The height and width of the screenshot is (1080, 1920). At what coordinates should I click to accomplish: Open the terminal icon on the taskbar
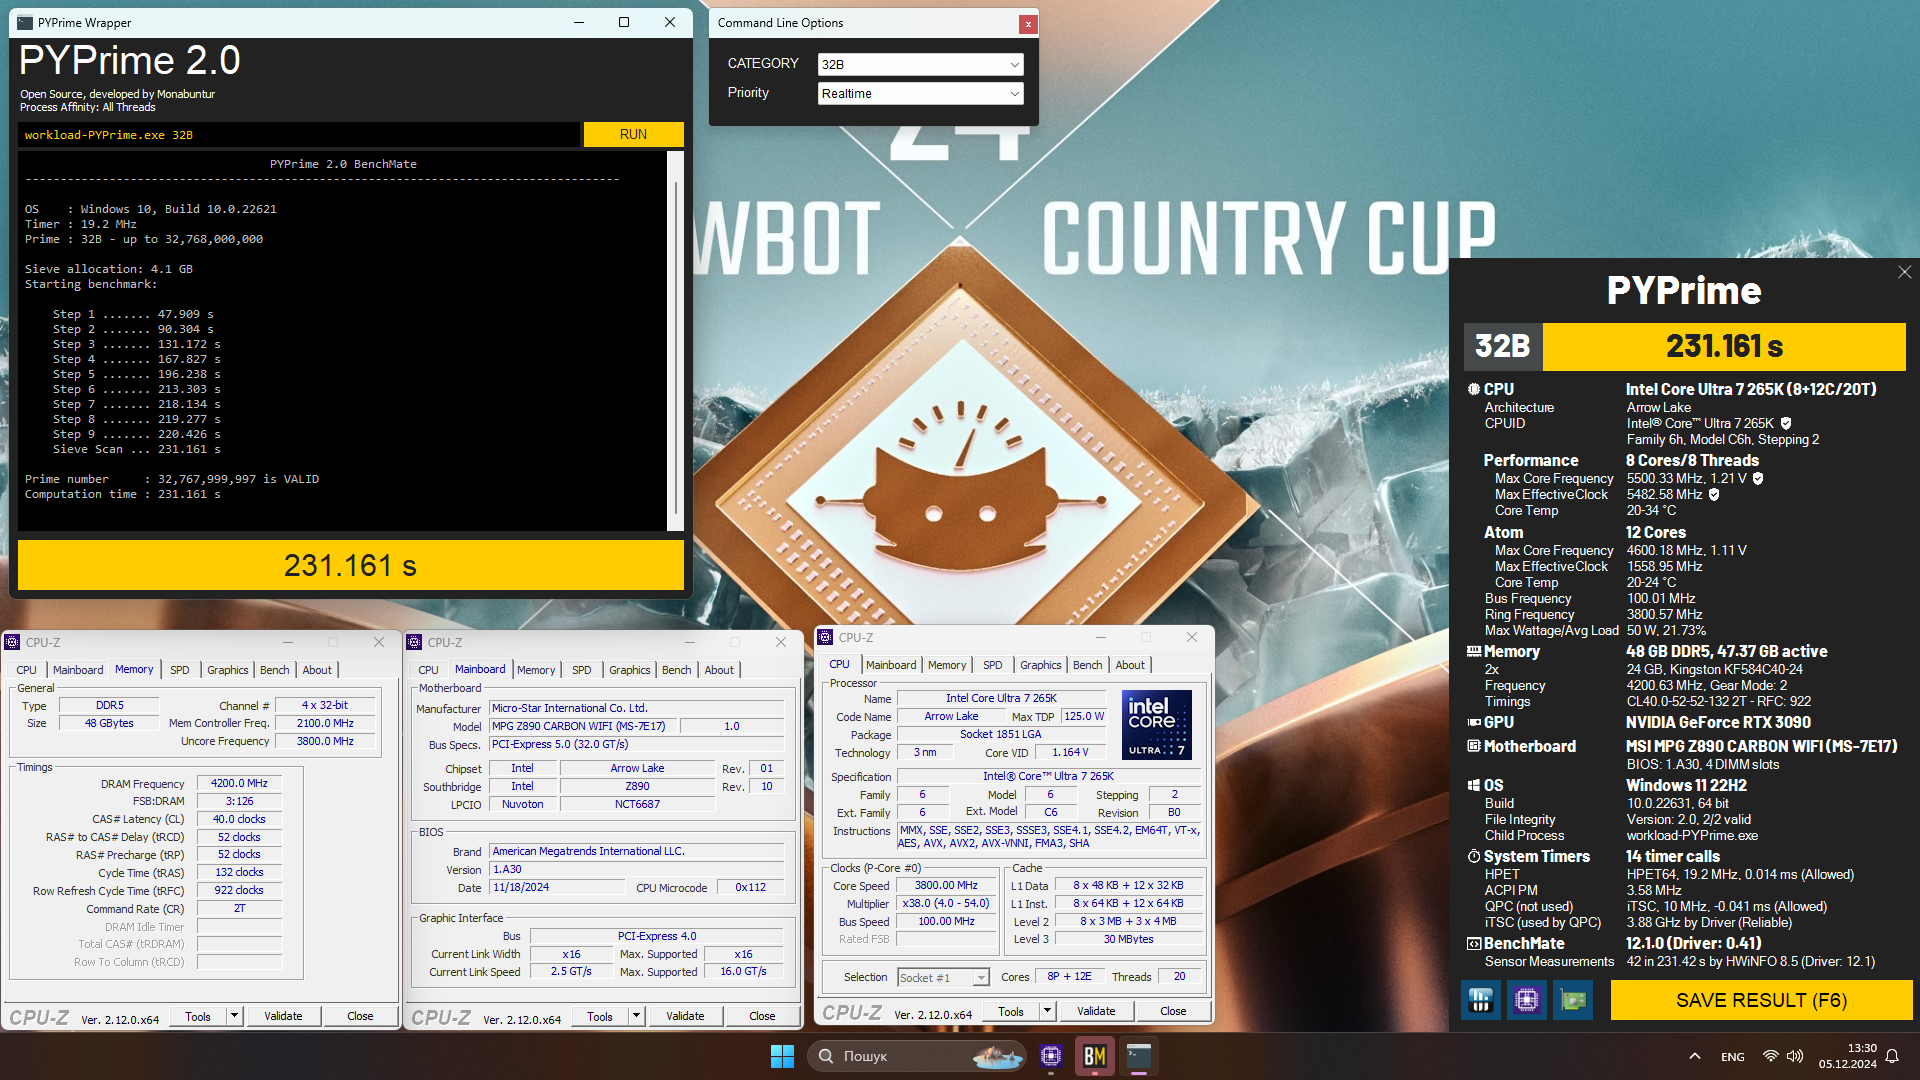tap(1139, 1056)
